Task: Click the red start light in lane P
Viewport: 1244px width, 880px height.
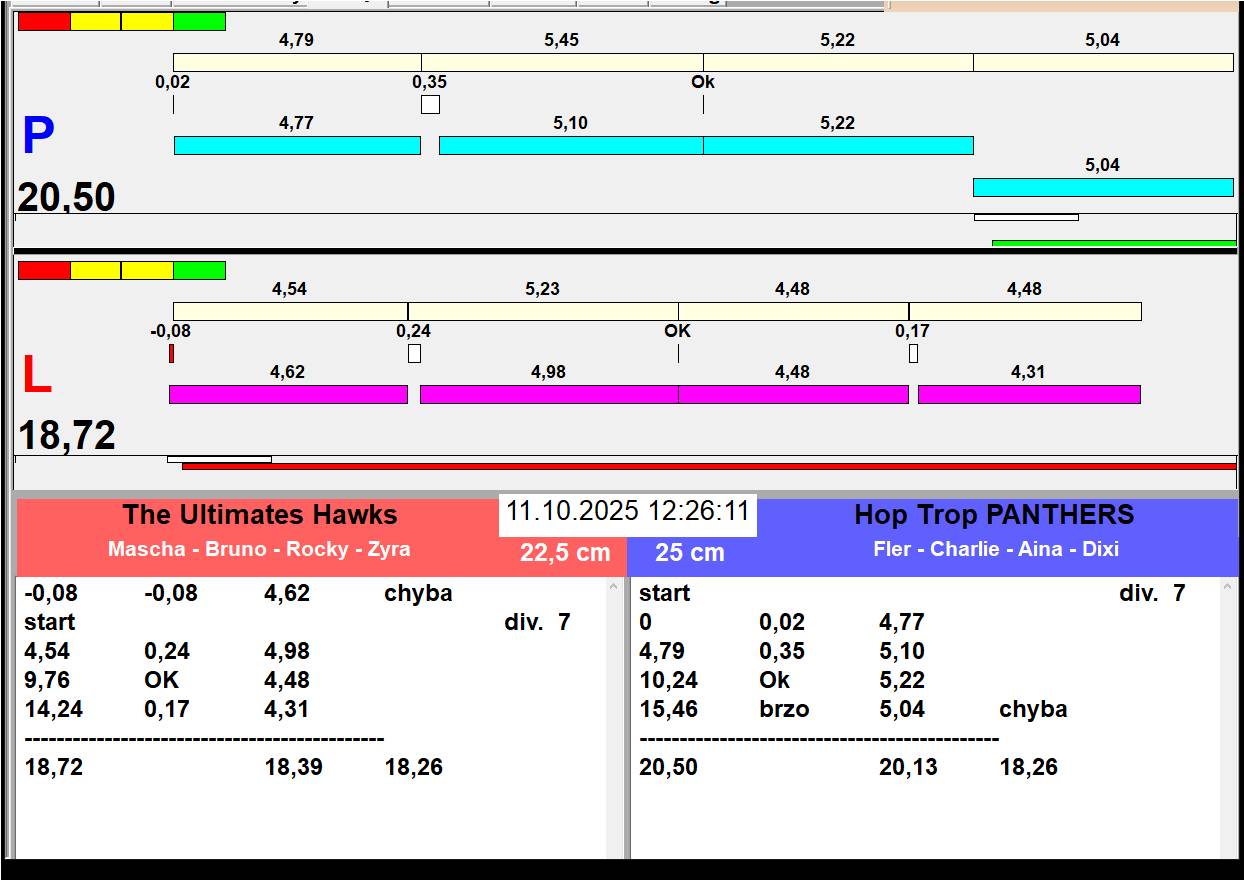Action: pos(45,21)
